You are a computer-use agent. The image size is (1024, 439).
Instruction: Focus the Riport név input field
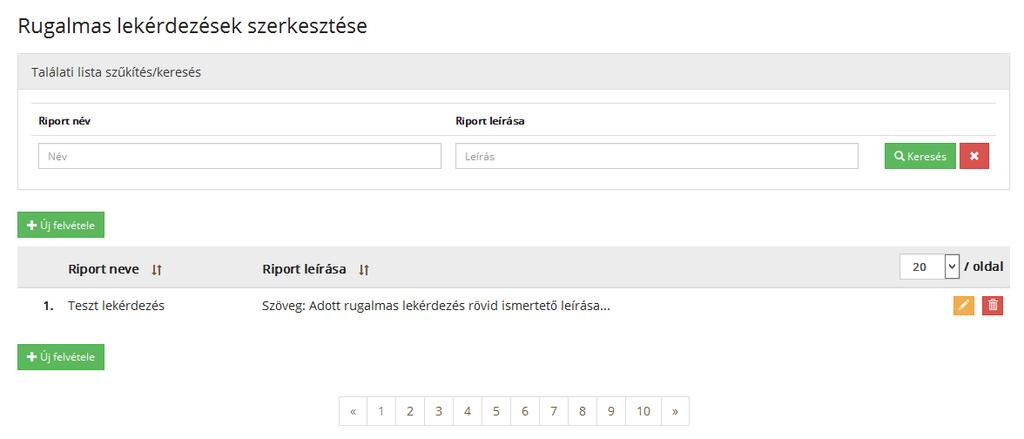click(x=240, y=156)
